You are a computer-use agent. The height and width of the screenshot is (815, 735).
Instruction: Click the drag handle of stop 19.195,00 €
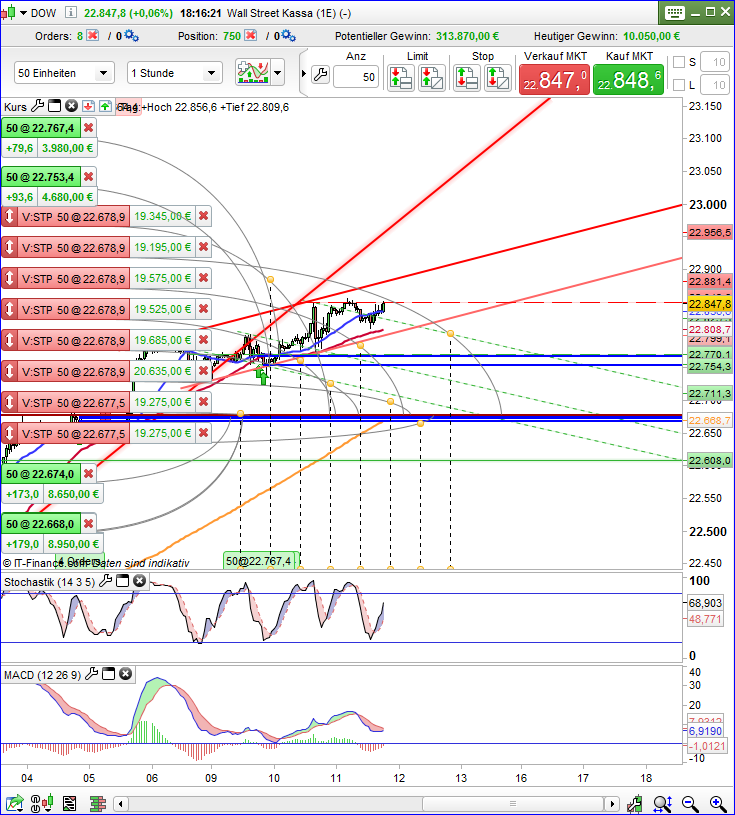click(9, 247)
